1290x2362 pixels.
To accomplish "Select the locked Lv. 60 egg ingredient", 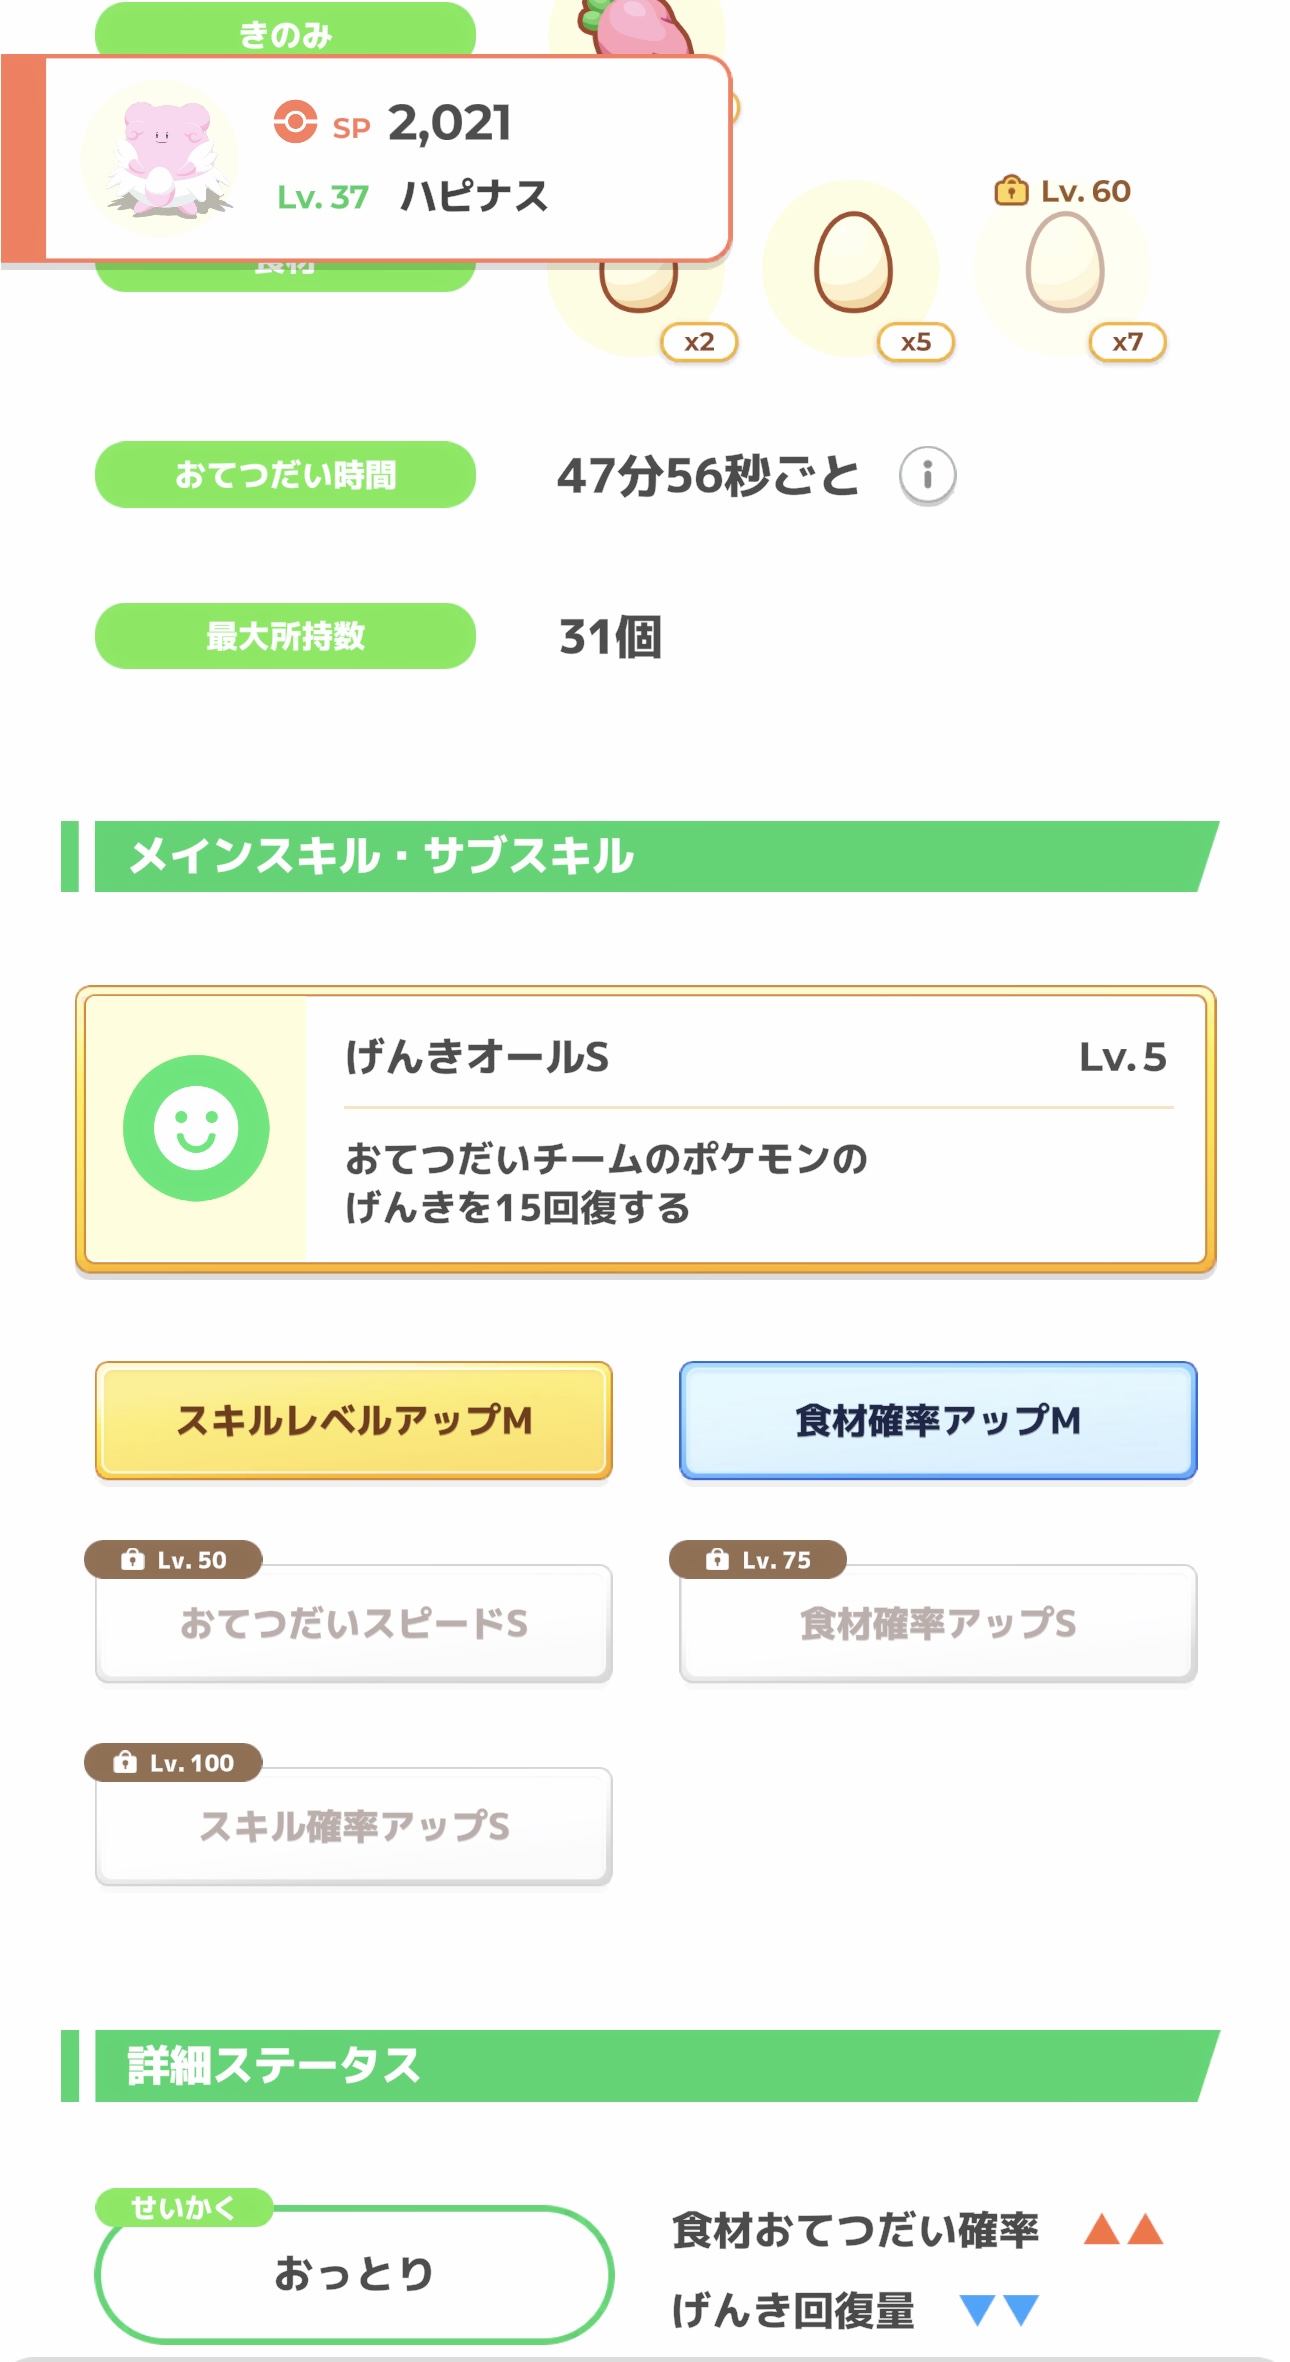I will pos(1064,264).
